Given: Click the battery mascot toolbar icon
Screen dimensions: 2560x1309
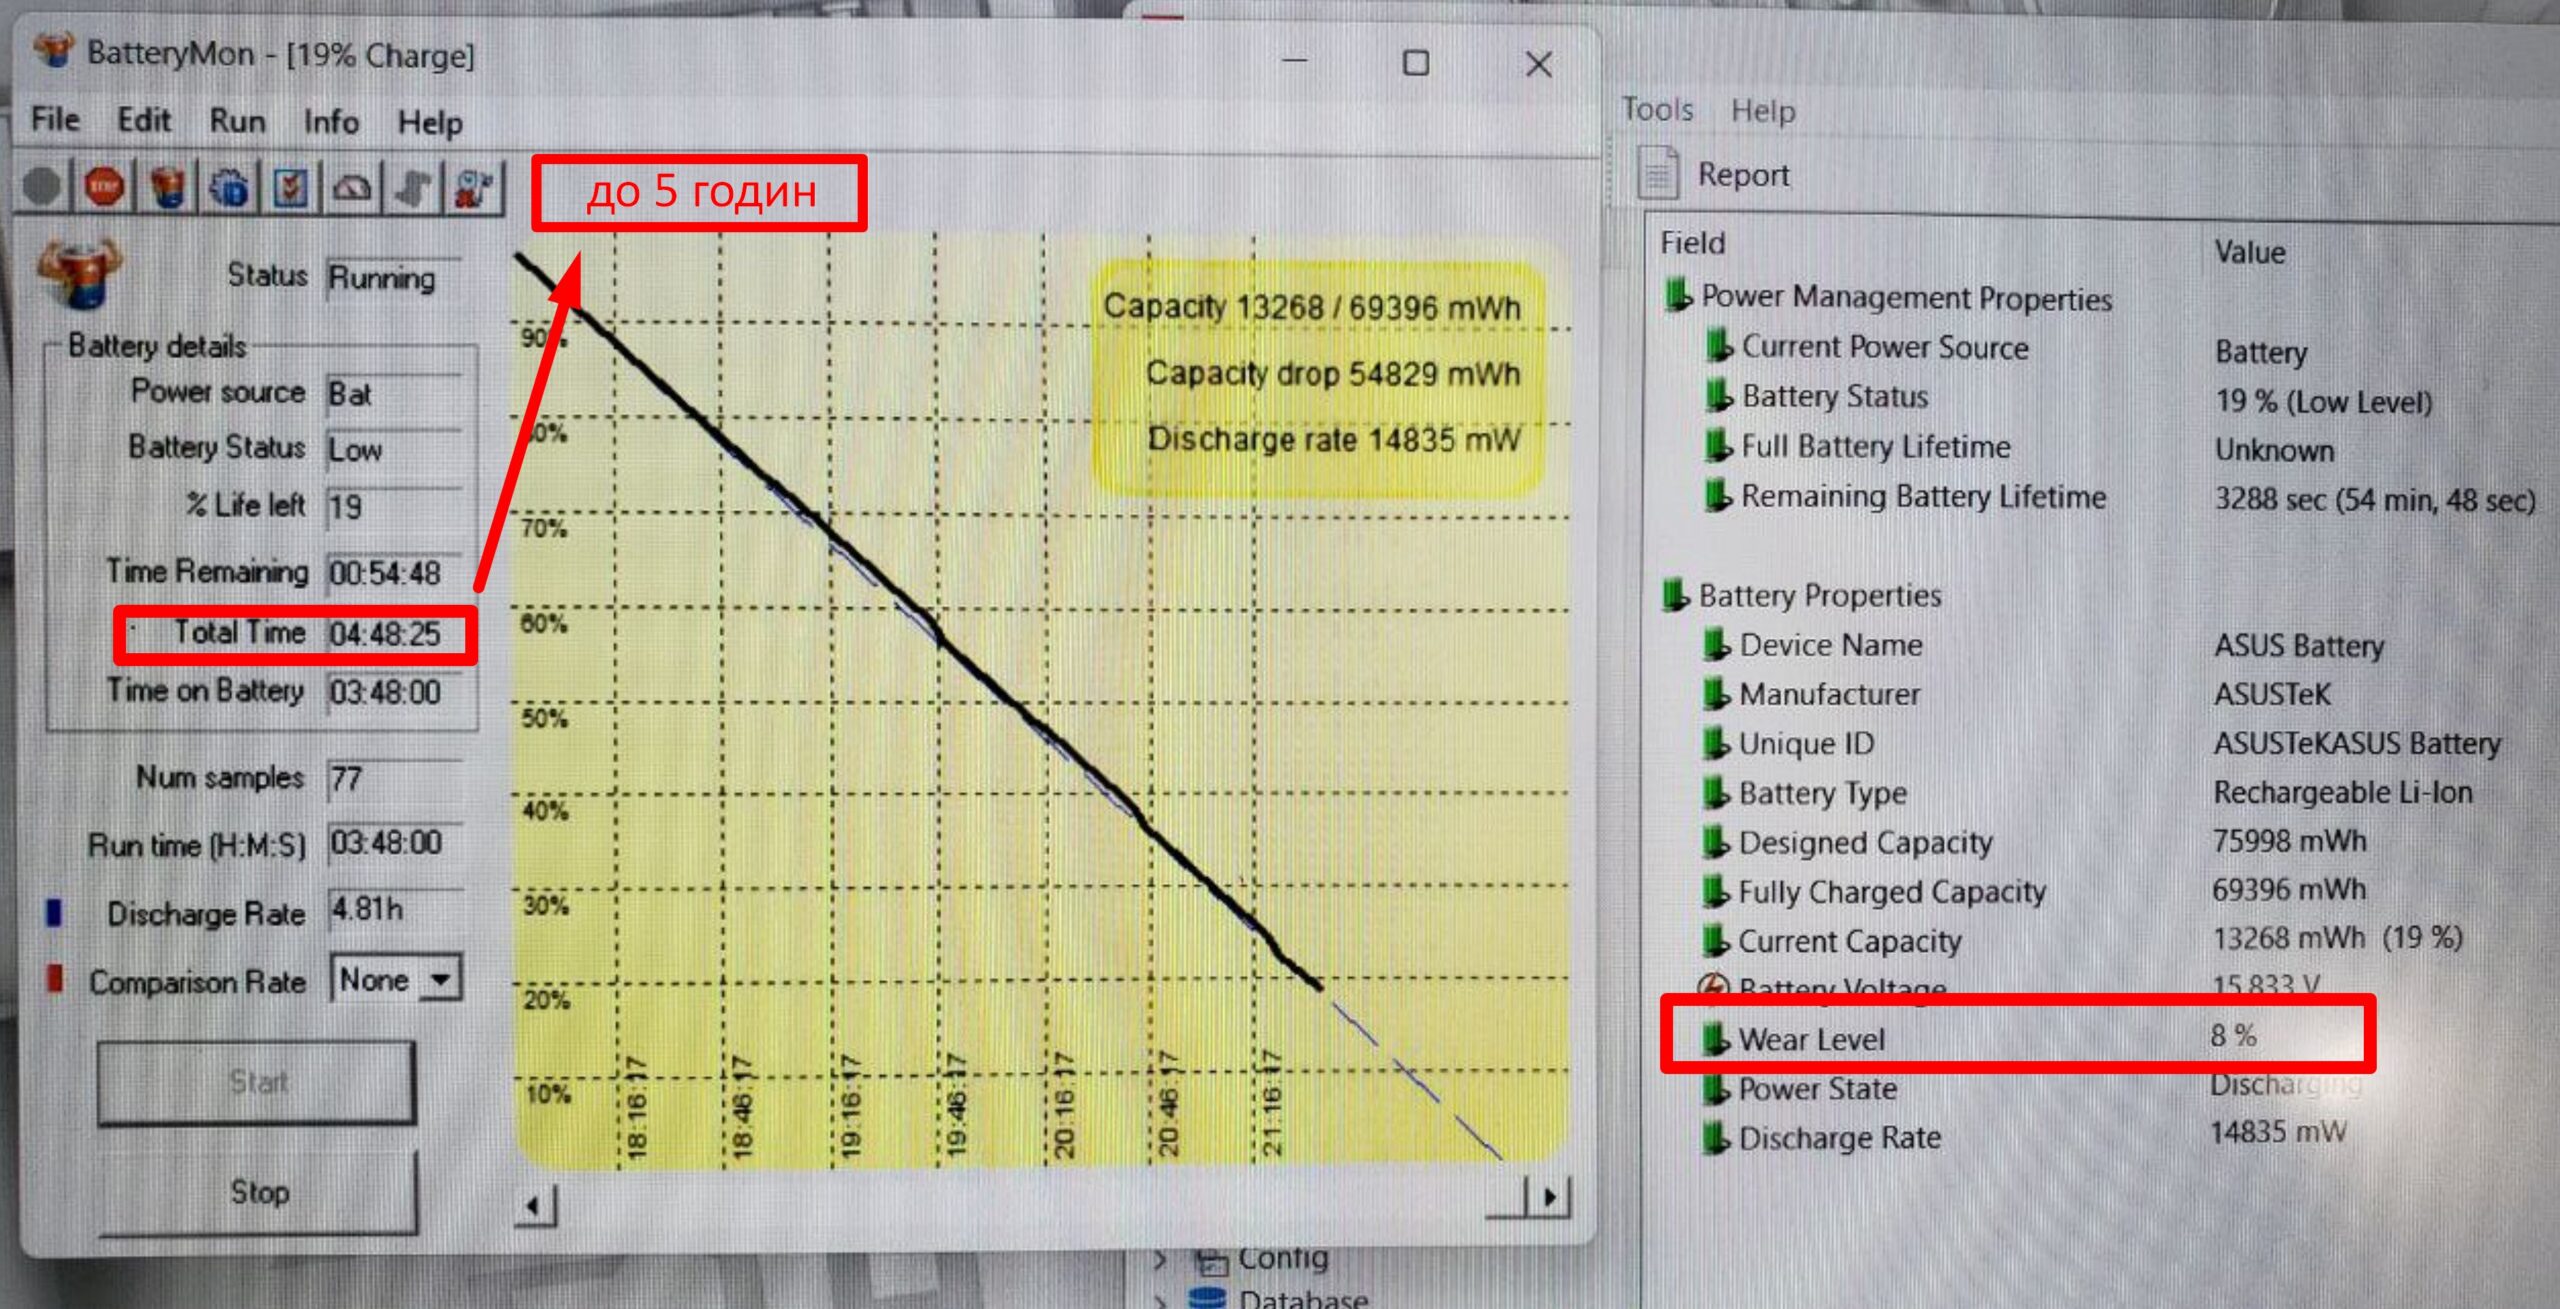Looking at the screenshot, I should (167, 187).
